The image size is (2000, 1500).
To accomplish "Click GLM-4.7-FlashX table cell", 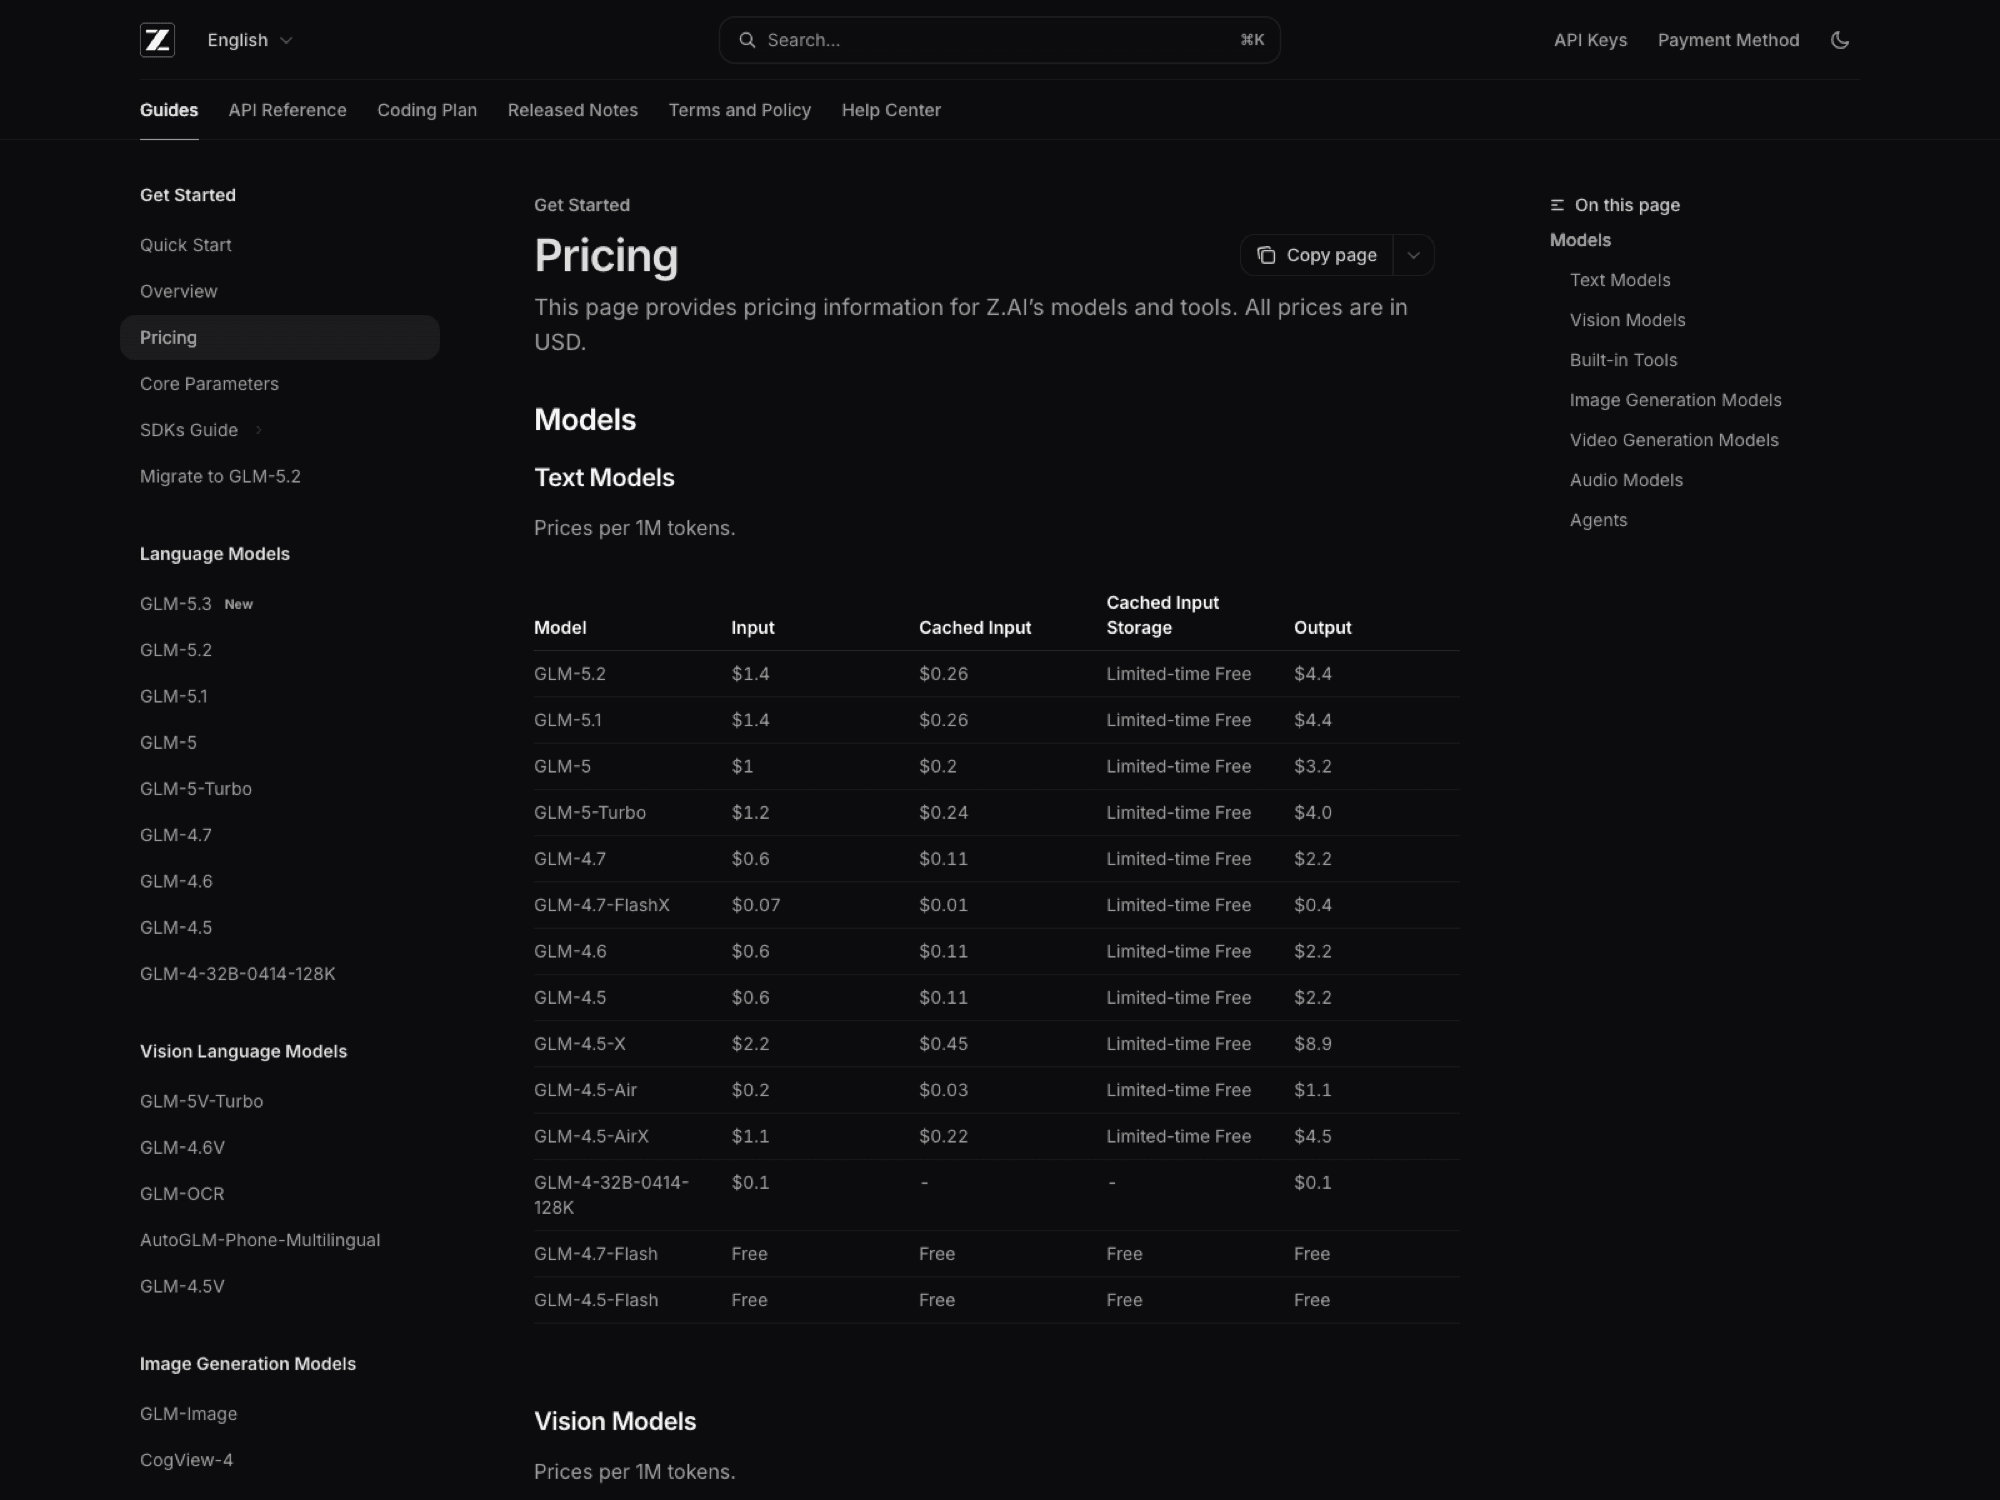I will (602, 905).
